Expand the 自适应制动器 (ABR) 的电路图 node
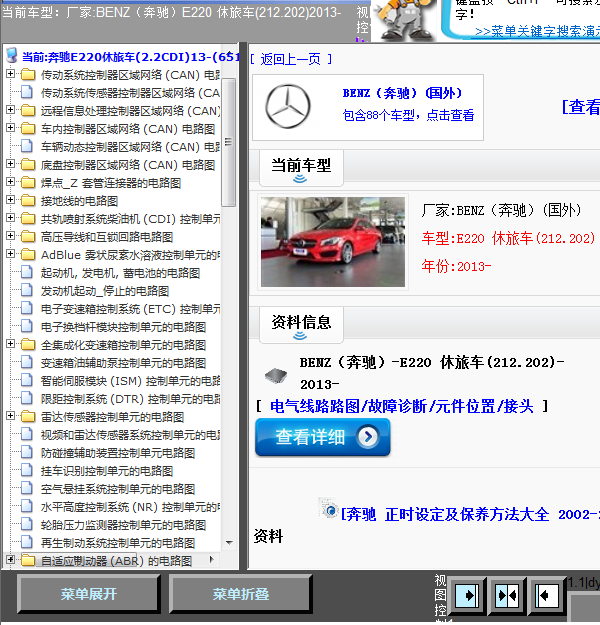The height and width of the screenshot is (625, 600). click(10, 560)
